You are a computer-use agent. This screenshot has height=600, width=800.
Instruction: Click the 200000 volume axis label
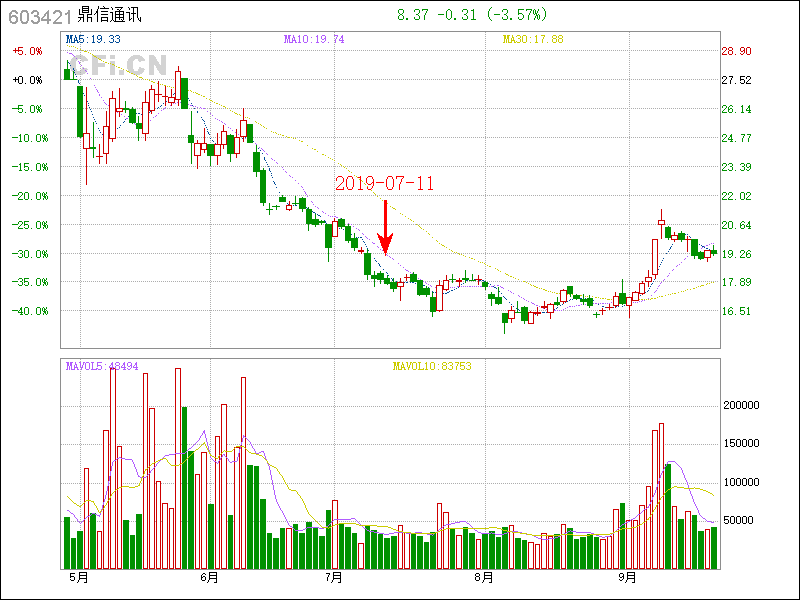tap(743, 405)
